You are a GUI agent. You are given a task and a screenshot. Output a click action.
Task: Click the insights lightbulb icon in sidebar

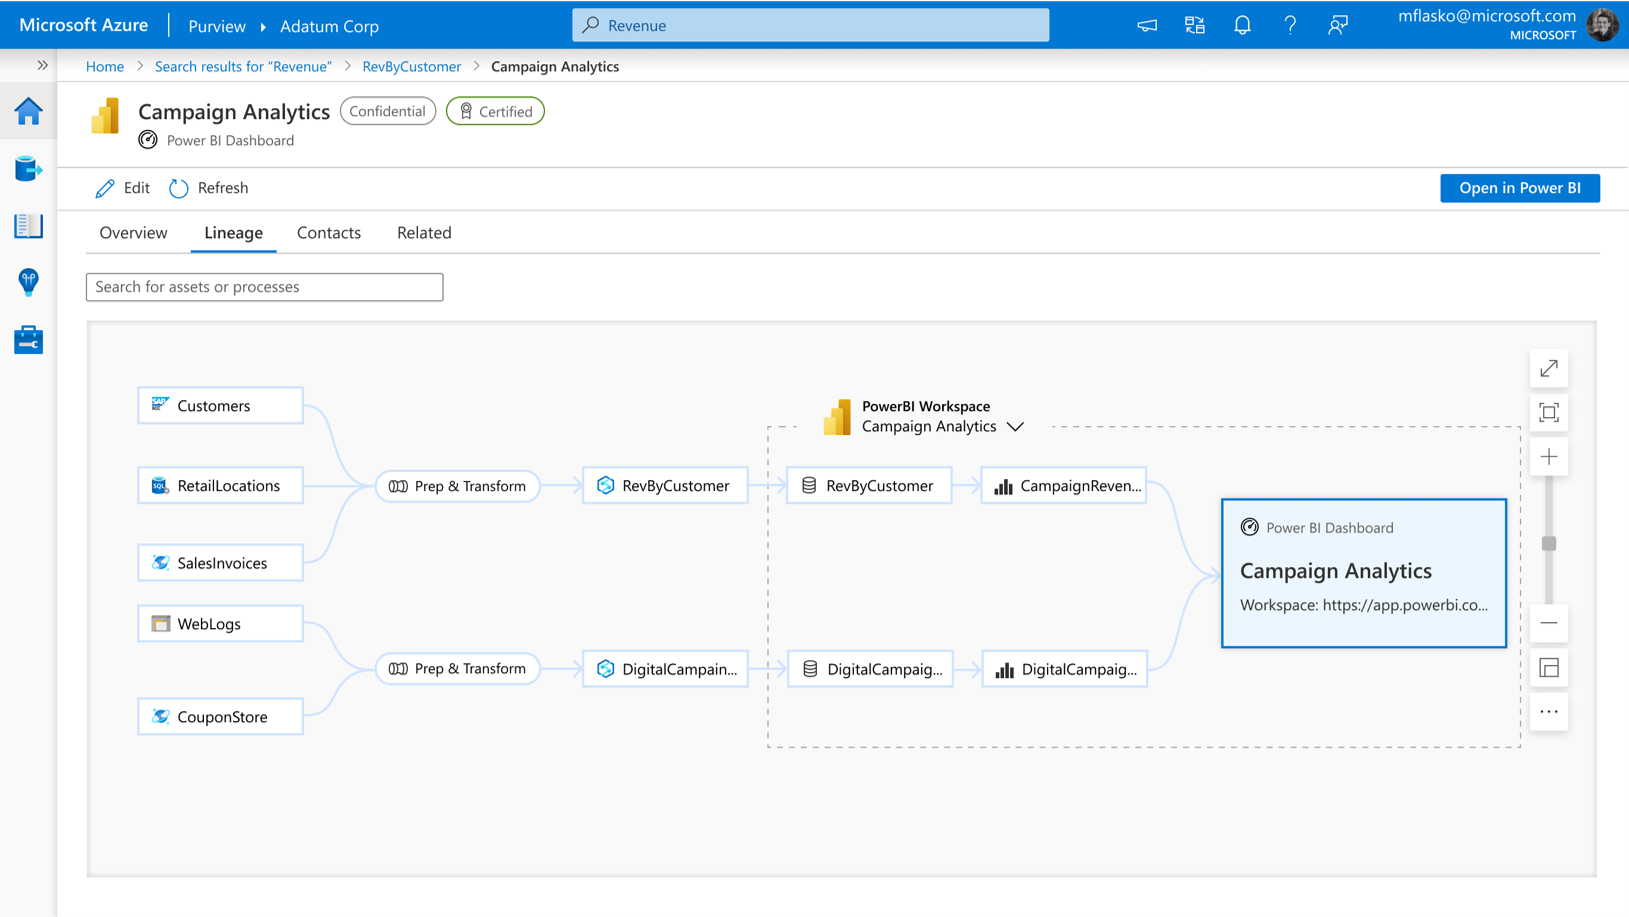28,283
